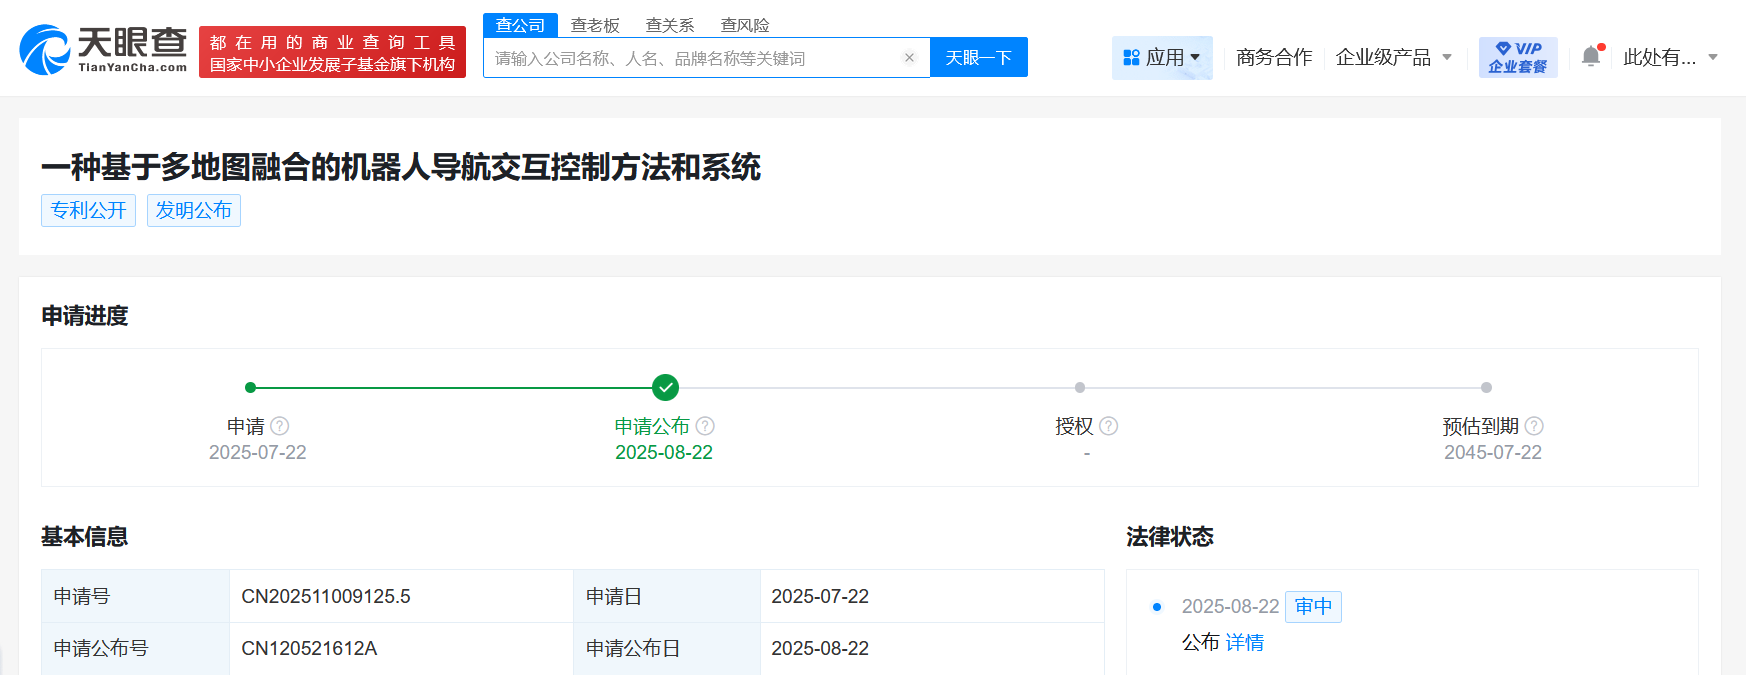1746x675 pixels.
Task: Switch to the 查风险 search tab
Action: tap(745, 25)
